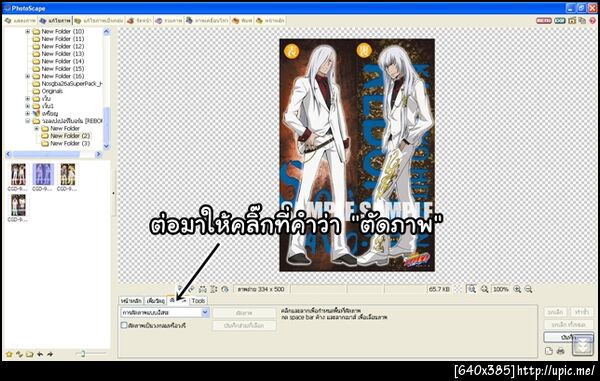600x381 pixels.
Task: Expand the plain New Folder child node
Action: click(x=36, y=129)
